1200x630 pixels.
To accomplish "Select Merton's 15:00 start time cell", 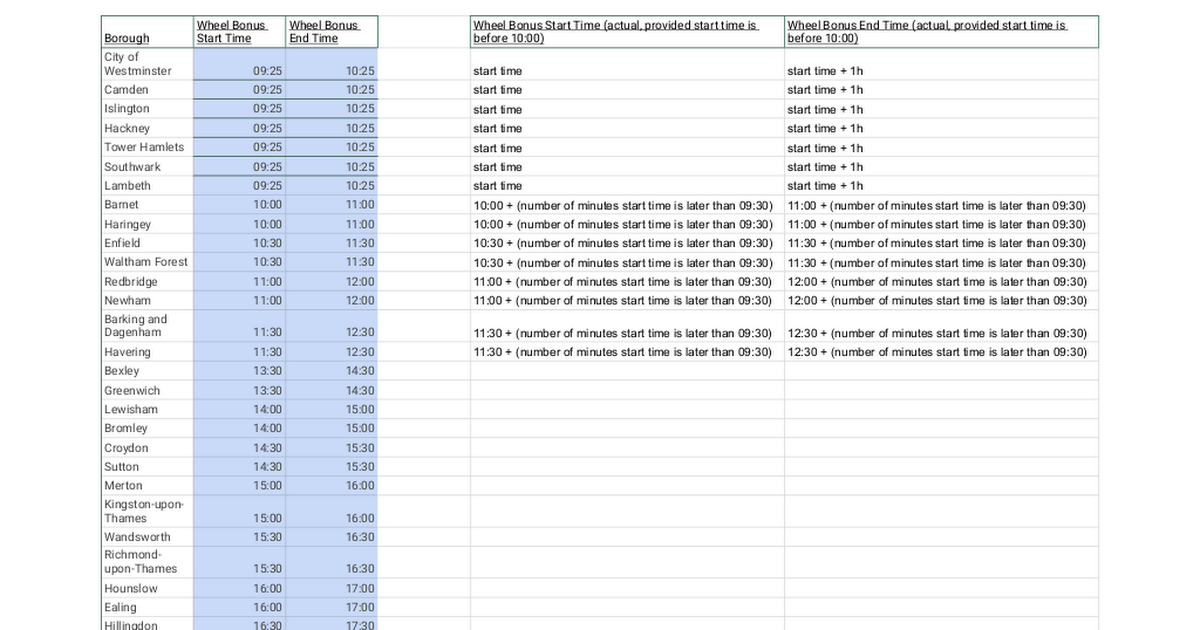I will [239, 486].
